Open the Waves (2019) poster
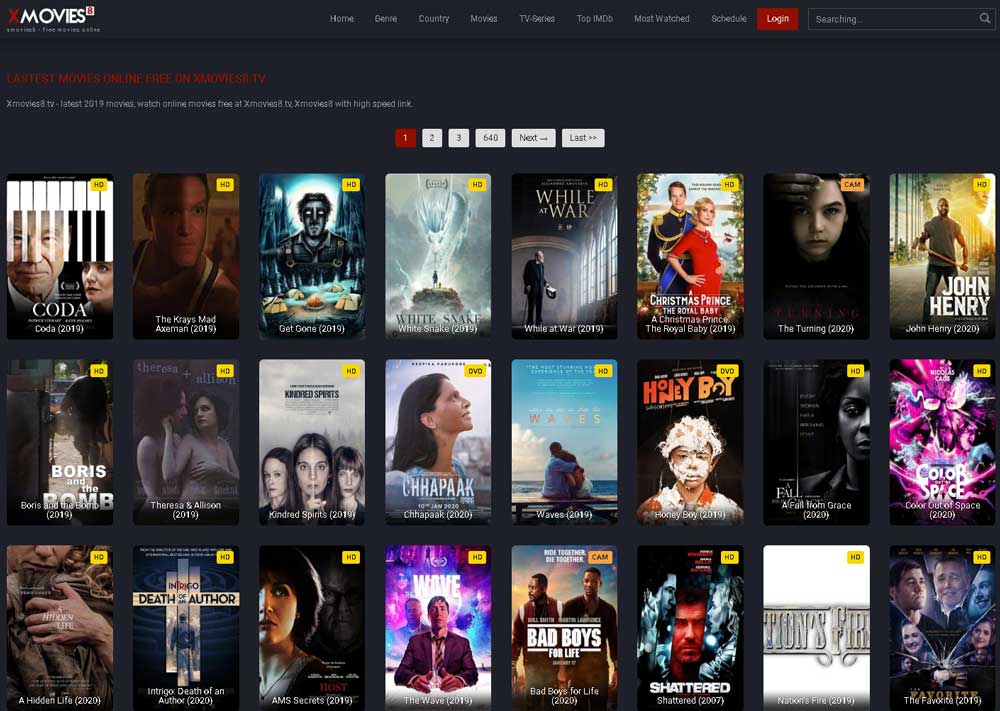 tap(564, 442)
